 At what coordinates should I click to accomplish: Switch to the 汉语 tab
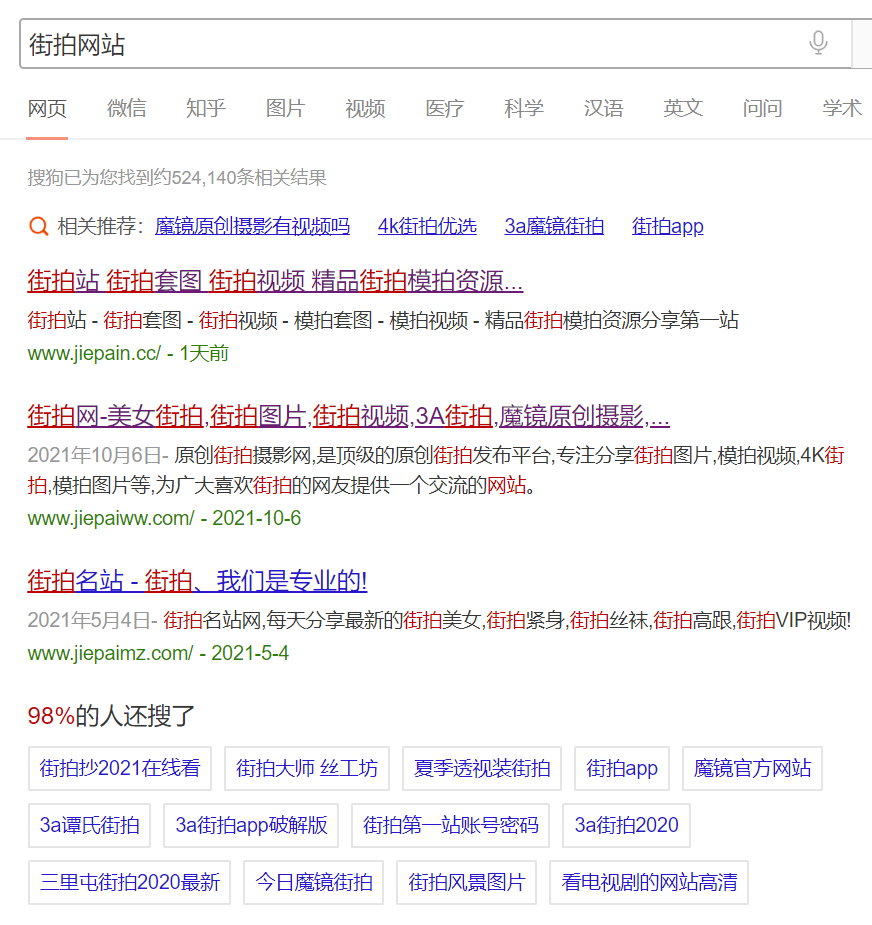[604, 109]
